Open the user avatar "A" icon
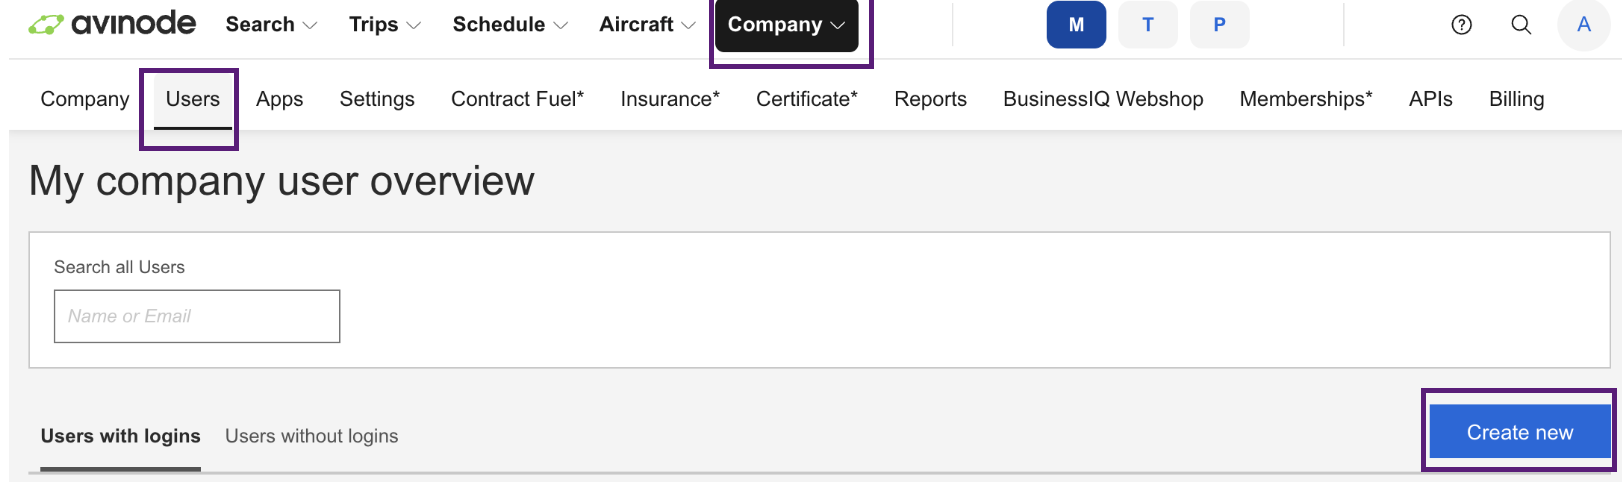The image size is (1622, 482). pyautogui.click(x=1584, y=25)
